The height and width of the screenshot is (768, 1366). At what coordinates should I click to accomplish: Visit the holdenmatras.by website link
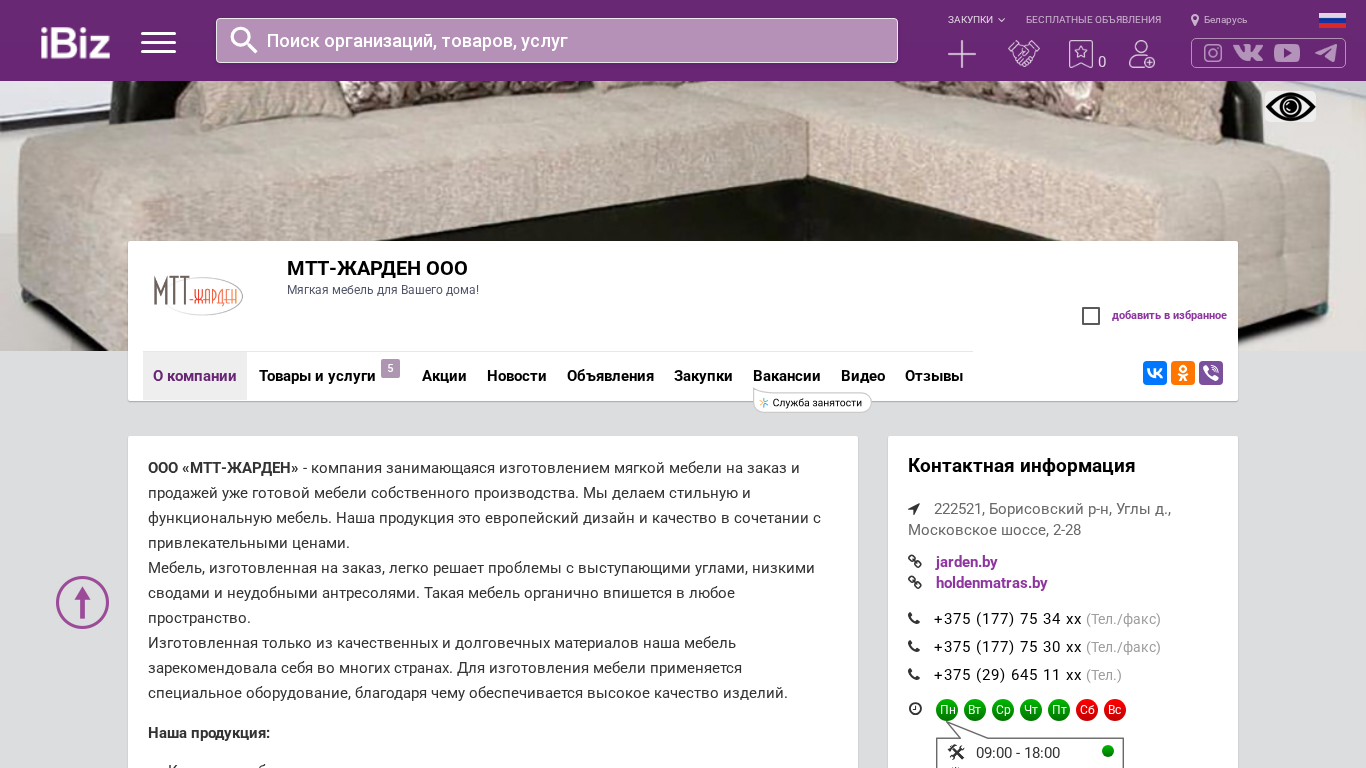pyautogui.click(x=991, y=583)
